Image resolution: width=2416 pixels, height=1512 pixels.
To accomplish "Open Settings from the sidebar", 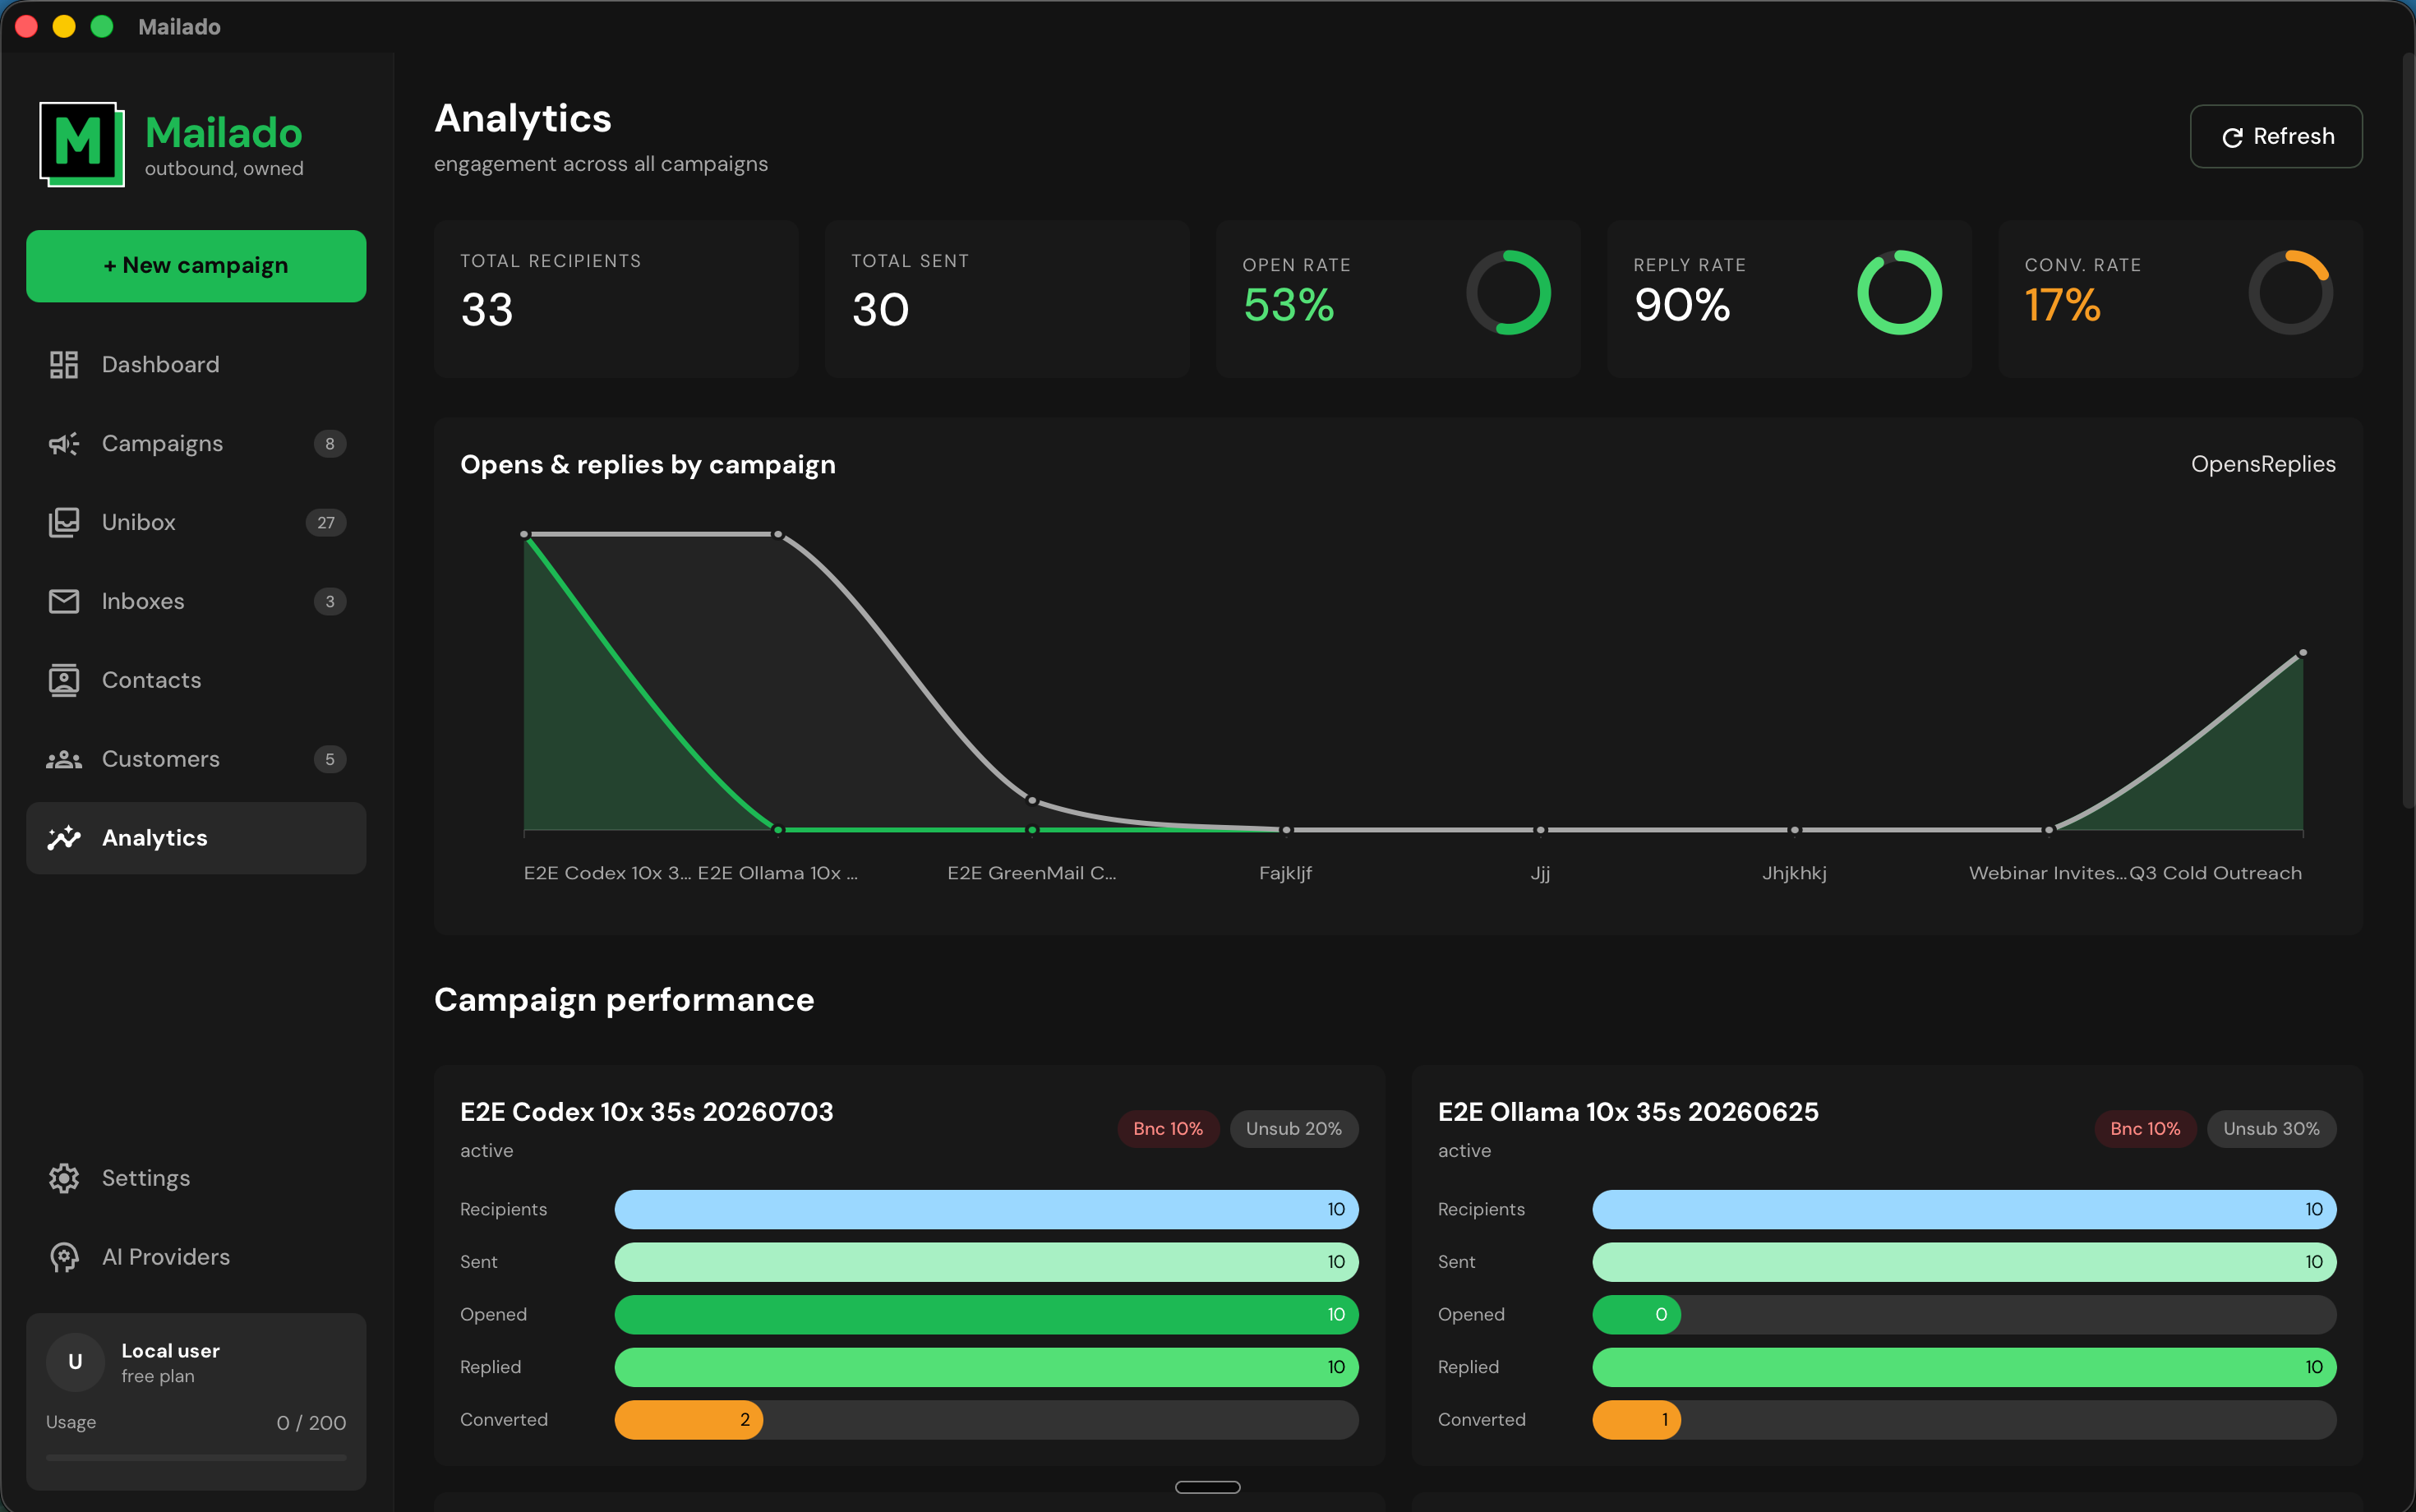I will [x=196, y=1178].
